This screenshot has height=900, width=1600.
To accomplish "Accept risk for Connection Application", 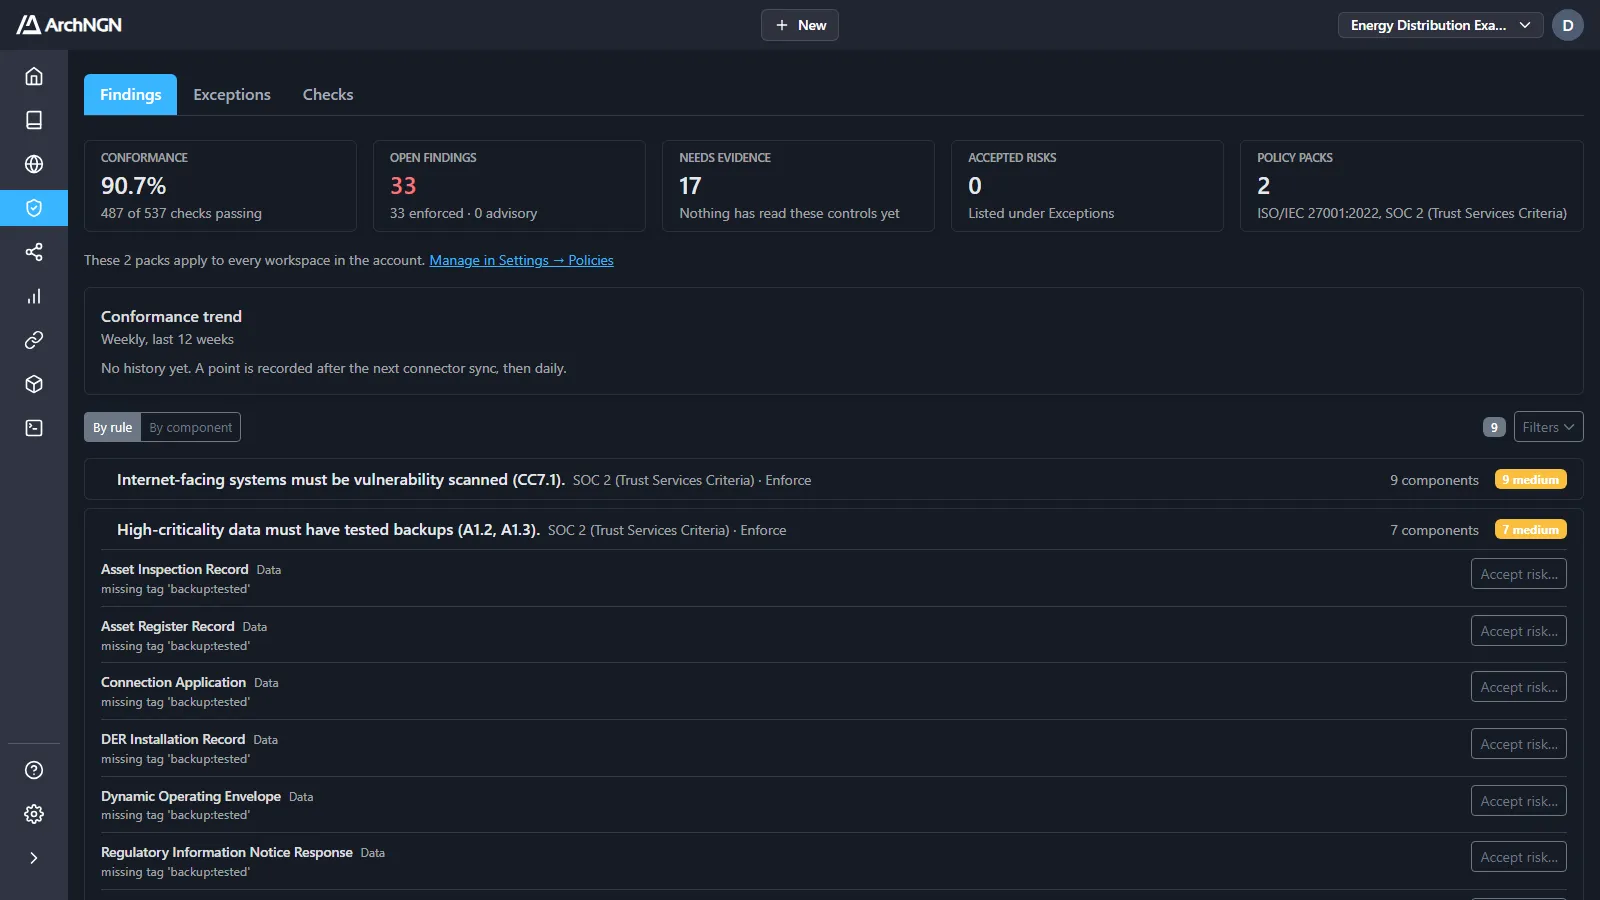I will [1518, 687].
